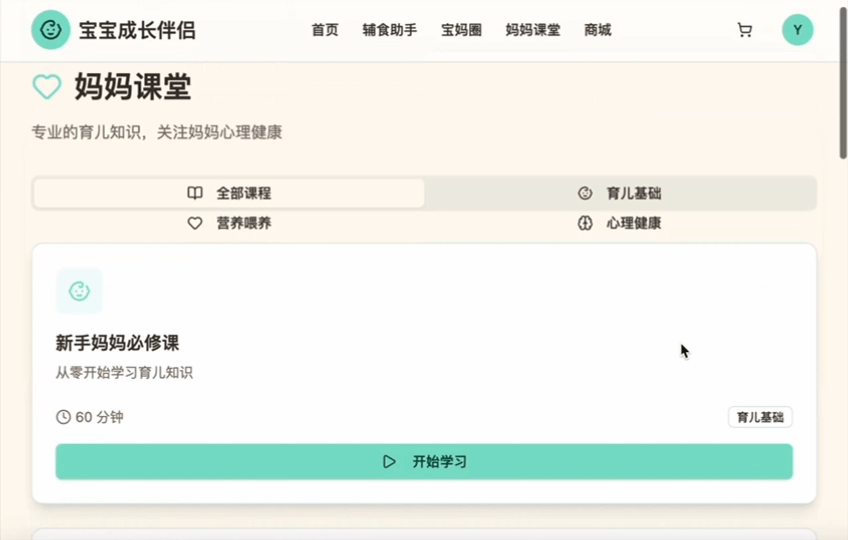Click the heart icon on 营养喂养 tab

click(x=195, y=223)
